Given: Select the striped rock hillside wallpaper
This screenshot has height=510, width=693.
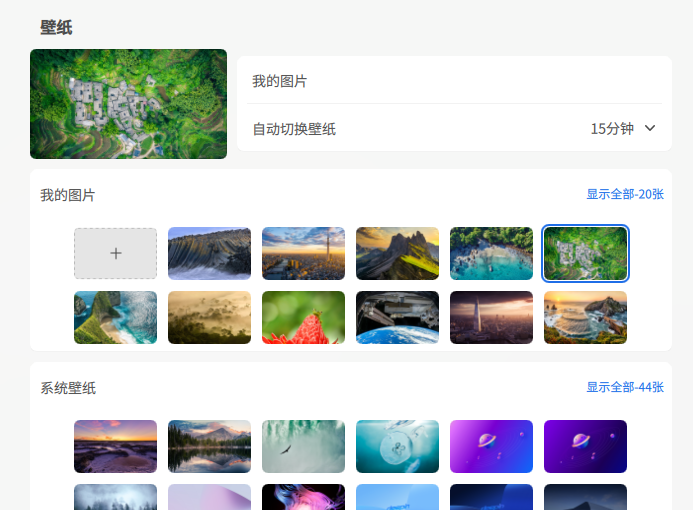Looking at the screenshot, I should [209, 253].
